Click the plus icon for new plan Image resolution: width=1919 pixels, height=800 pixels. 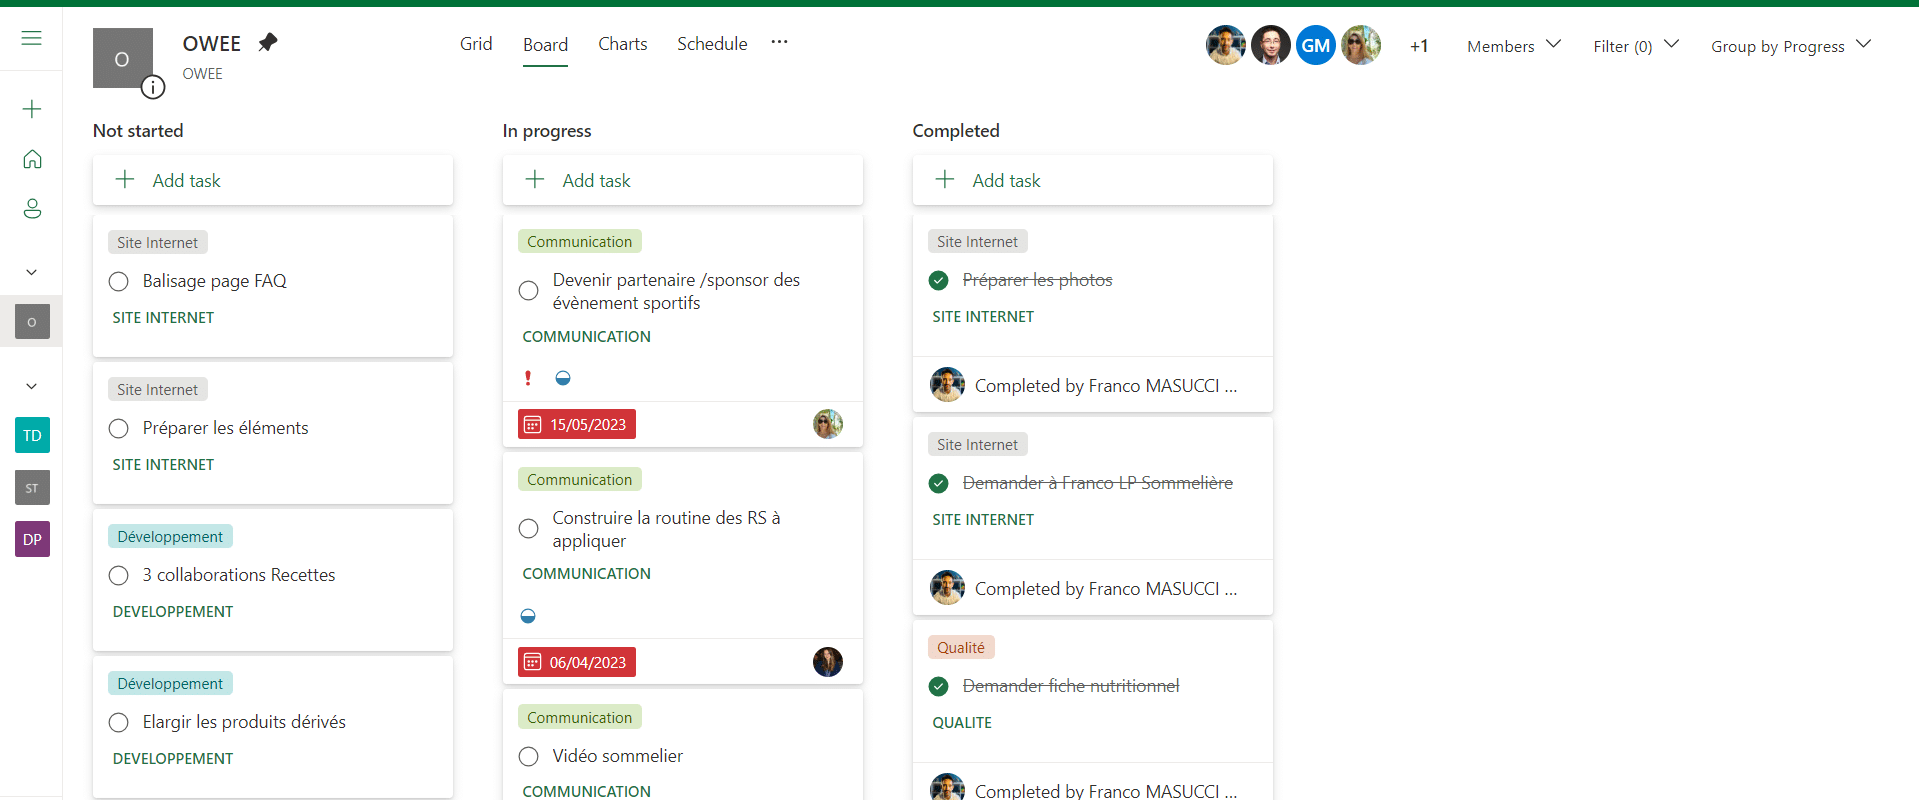pos(32,109)
